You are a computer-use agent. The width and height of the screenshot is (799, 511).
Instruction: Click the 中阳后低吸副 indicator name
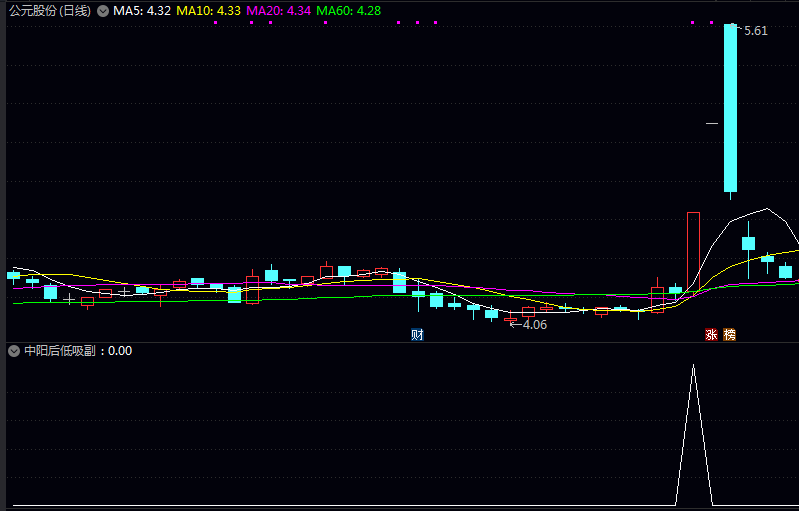59,351
